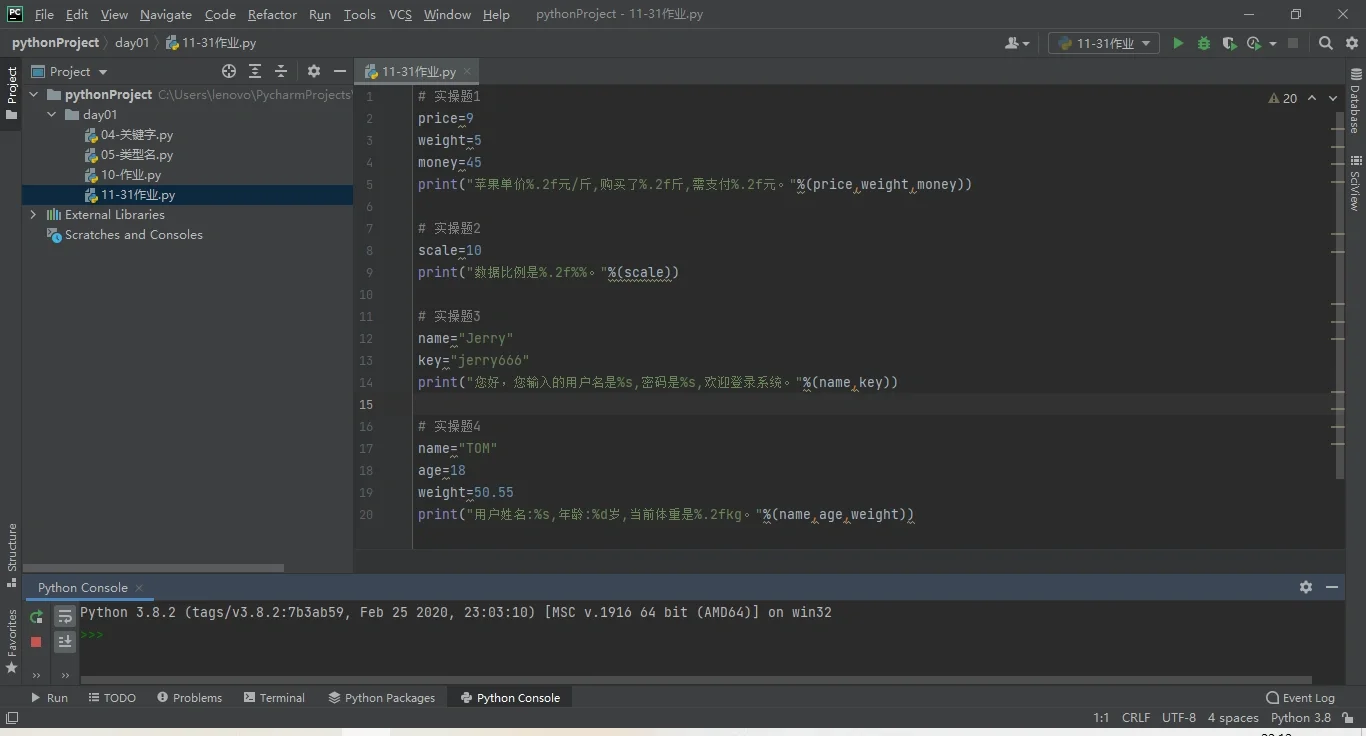The width and height of the screenshot is (1366, 736).
Task: Rerun the Python Console
Action: (x=36, y=616)
